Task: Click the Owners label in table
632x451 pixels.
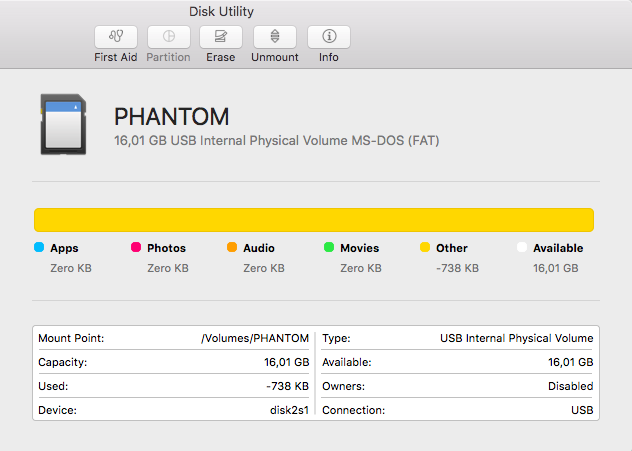Action: [x=343, y=386]
